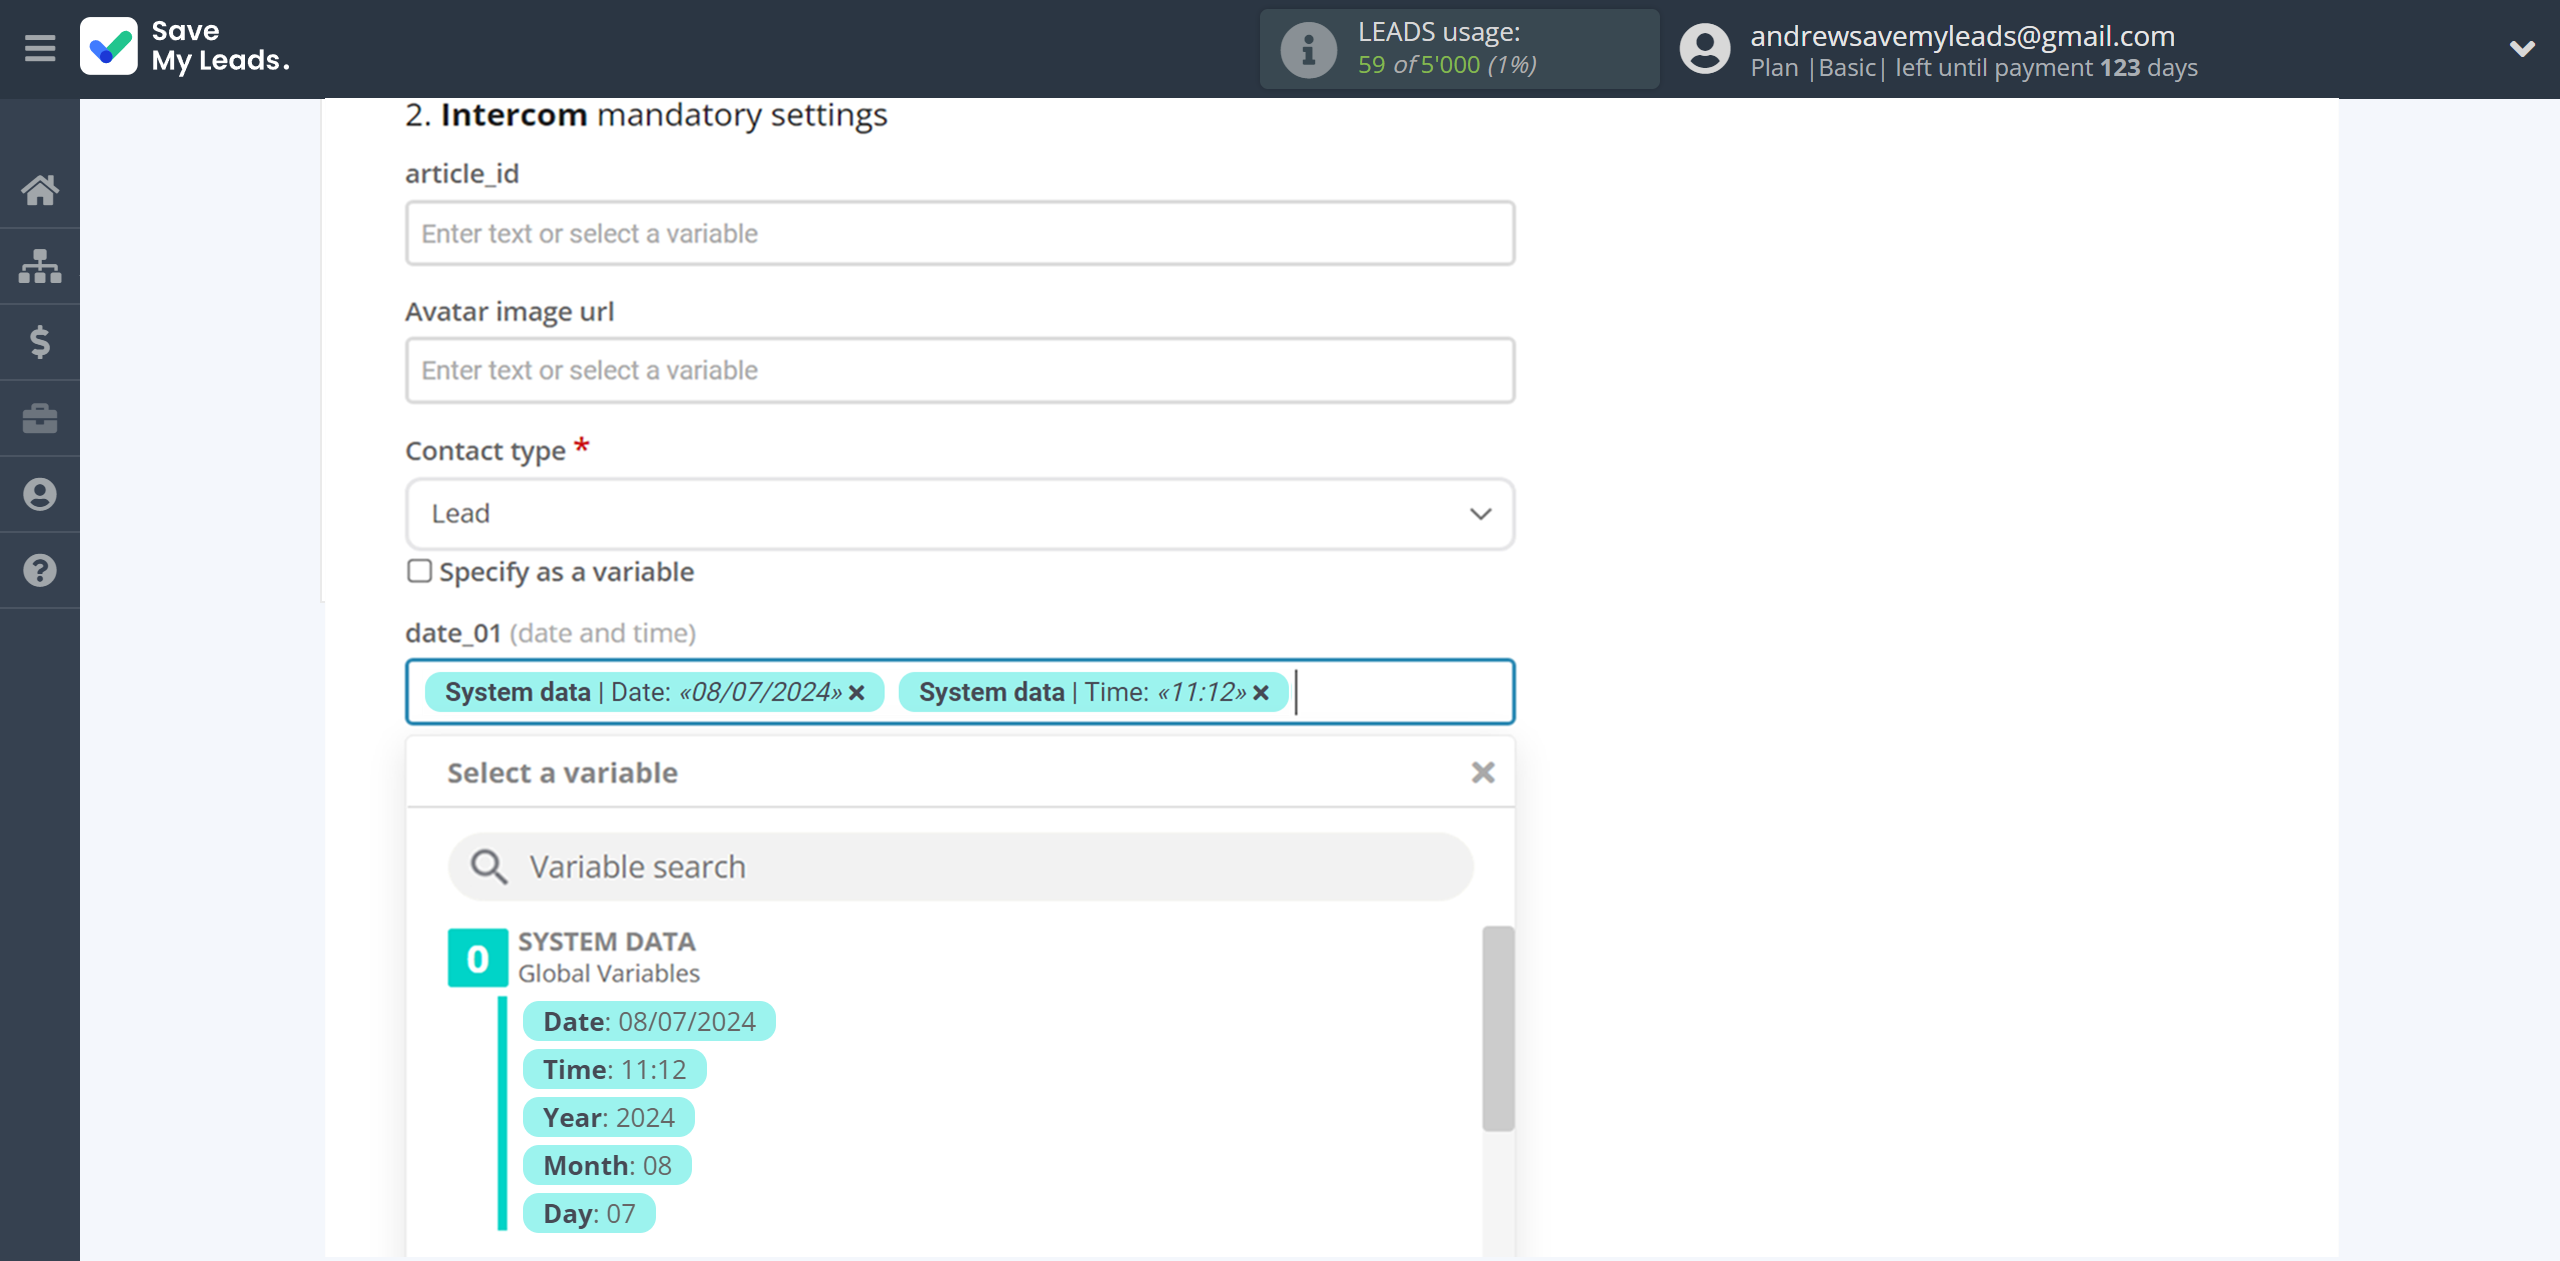Click the variable search magnifier icon
Image resolution: width=2560 pixels, height=1261 pixels.
coord(489,866)
